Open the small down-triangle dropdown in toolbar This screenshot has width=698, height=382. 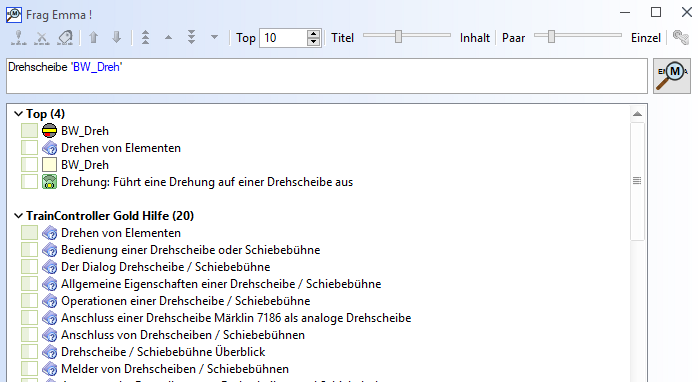(214, 38)
